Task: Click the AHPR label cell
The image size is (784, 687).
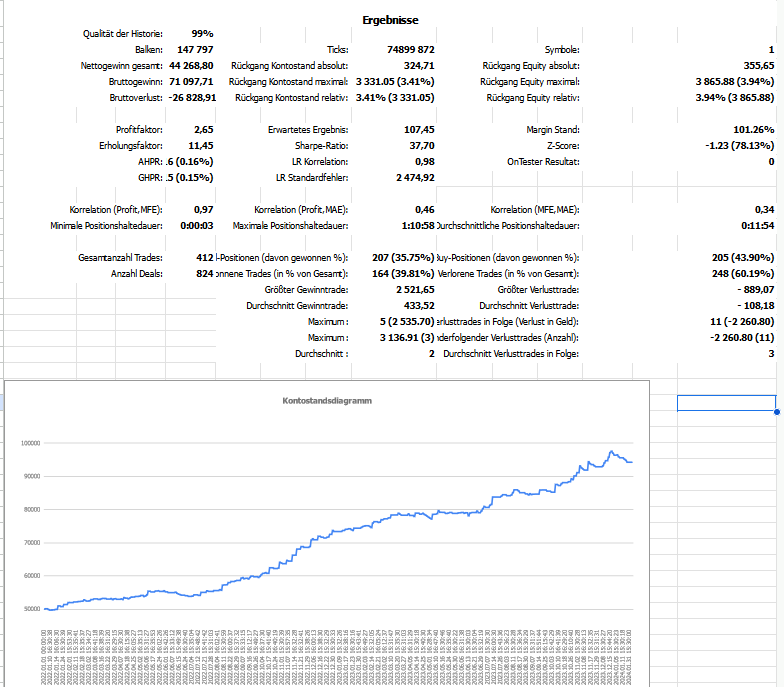Action: (x=150, y=162)
